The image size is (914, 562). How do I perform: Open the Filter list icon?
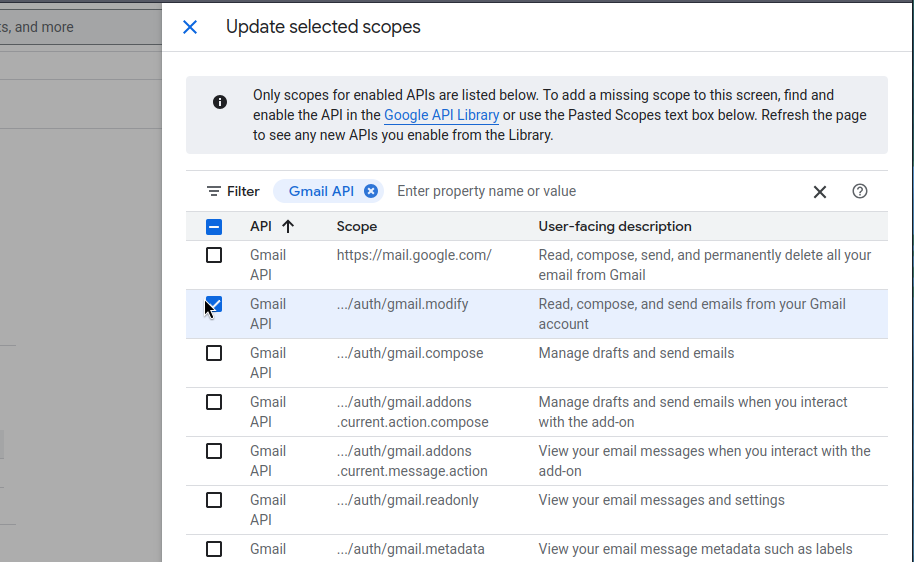[214, 191]
